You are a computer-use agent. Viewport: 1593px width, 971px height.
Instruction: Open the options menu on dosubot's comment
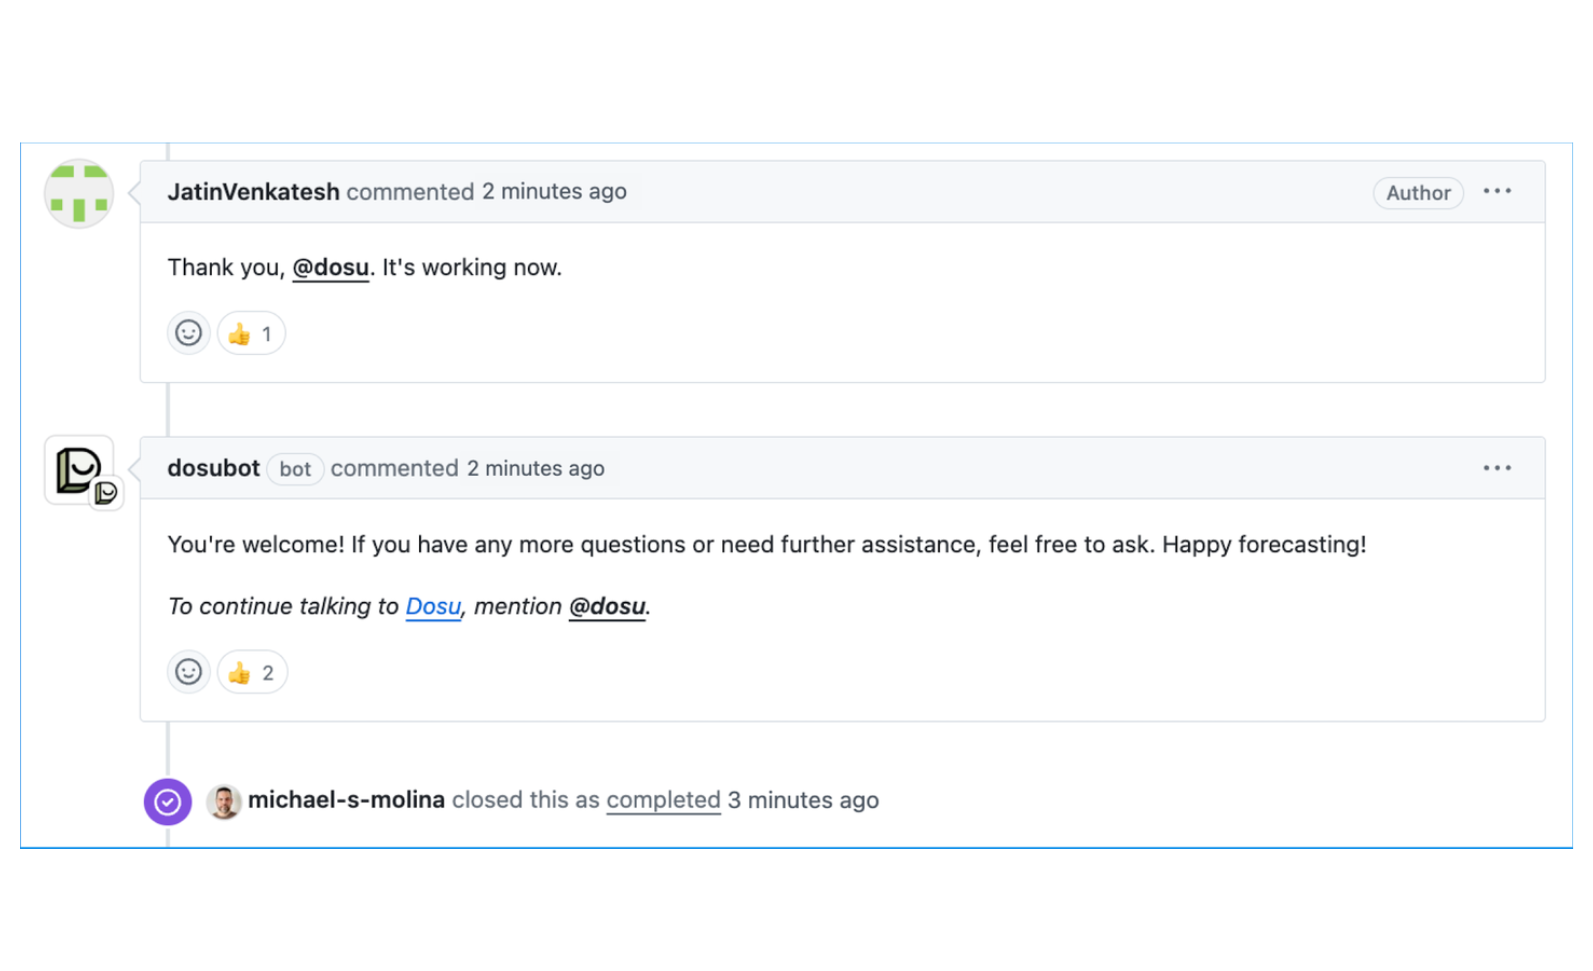1496,468
